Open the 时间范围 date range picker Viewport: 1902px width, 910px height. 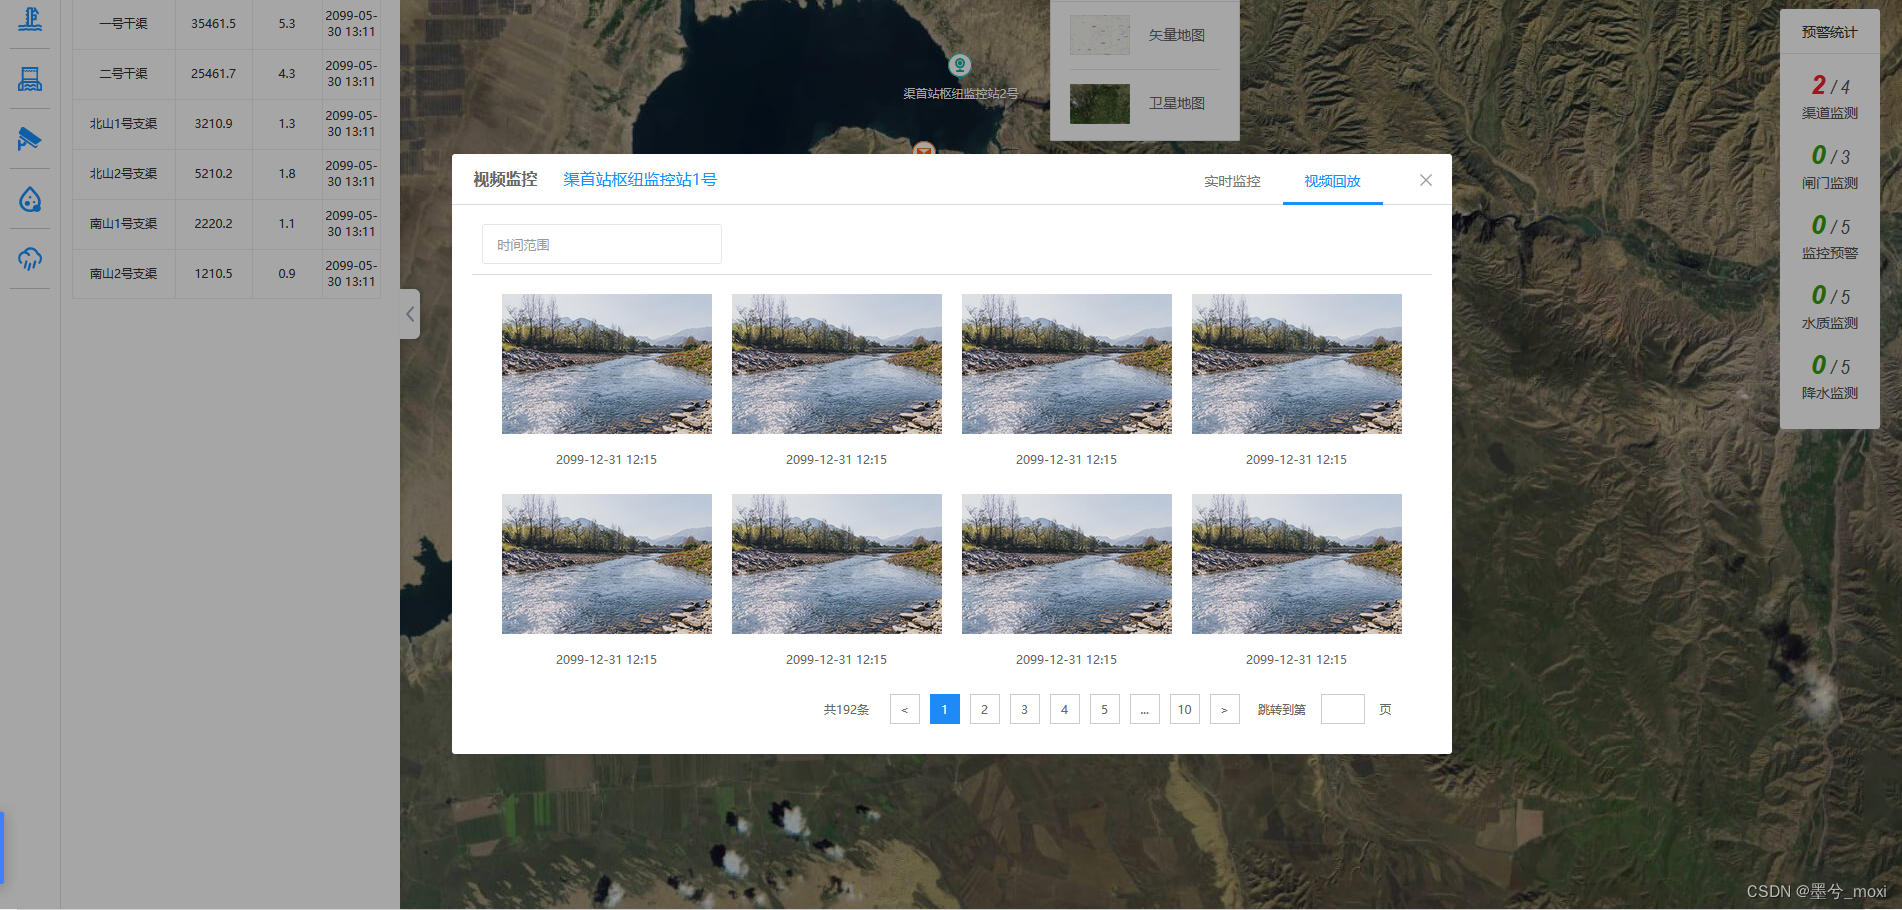pyautogui.click(x=601, y=243)
